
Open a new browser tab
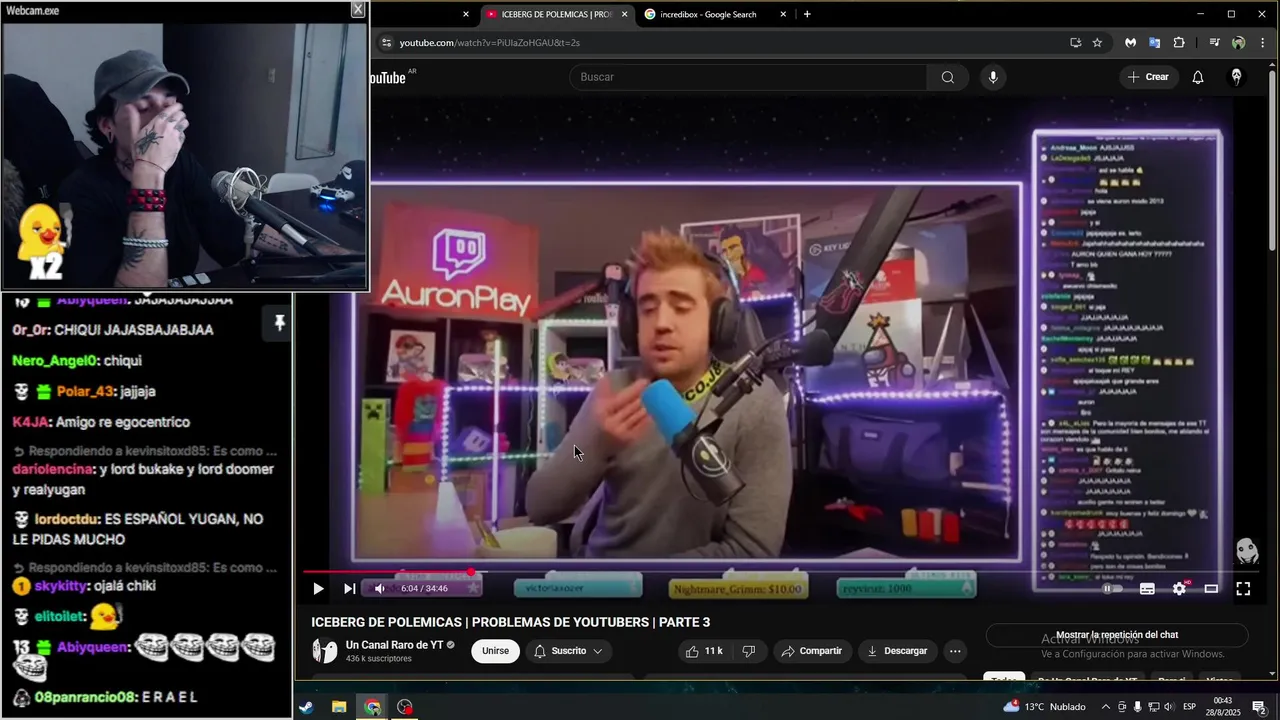coord(807,14)
